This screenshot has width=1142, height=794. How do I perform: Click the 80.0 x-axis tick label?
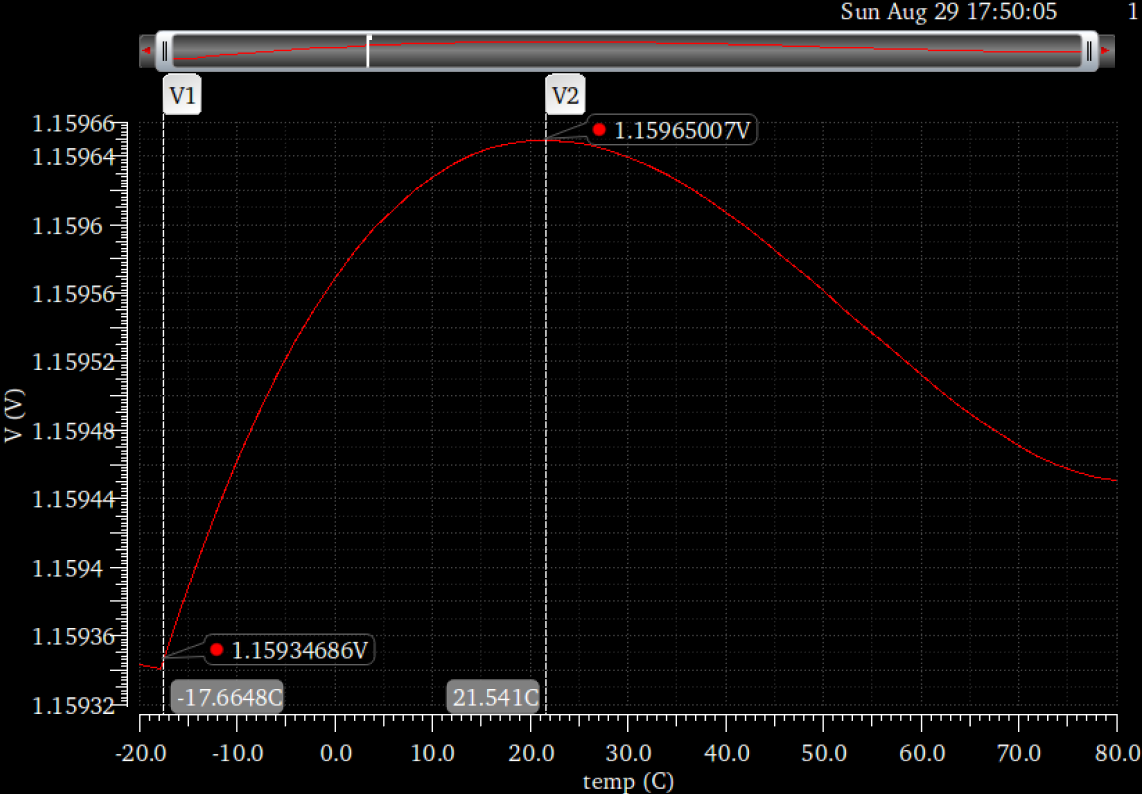(1116, 752)
